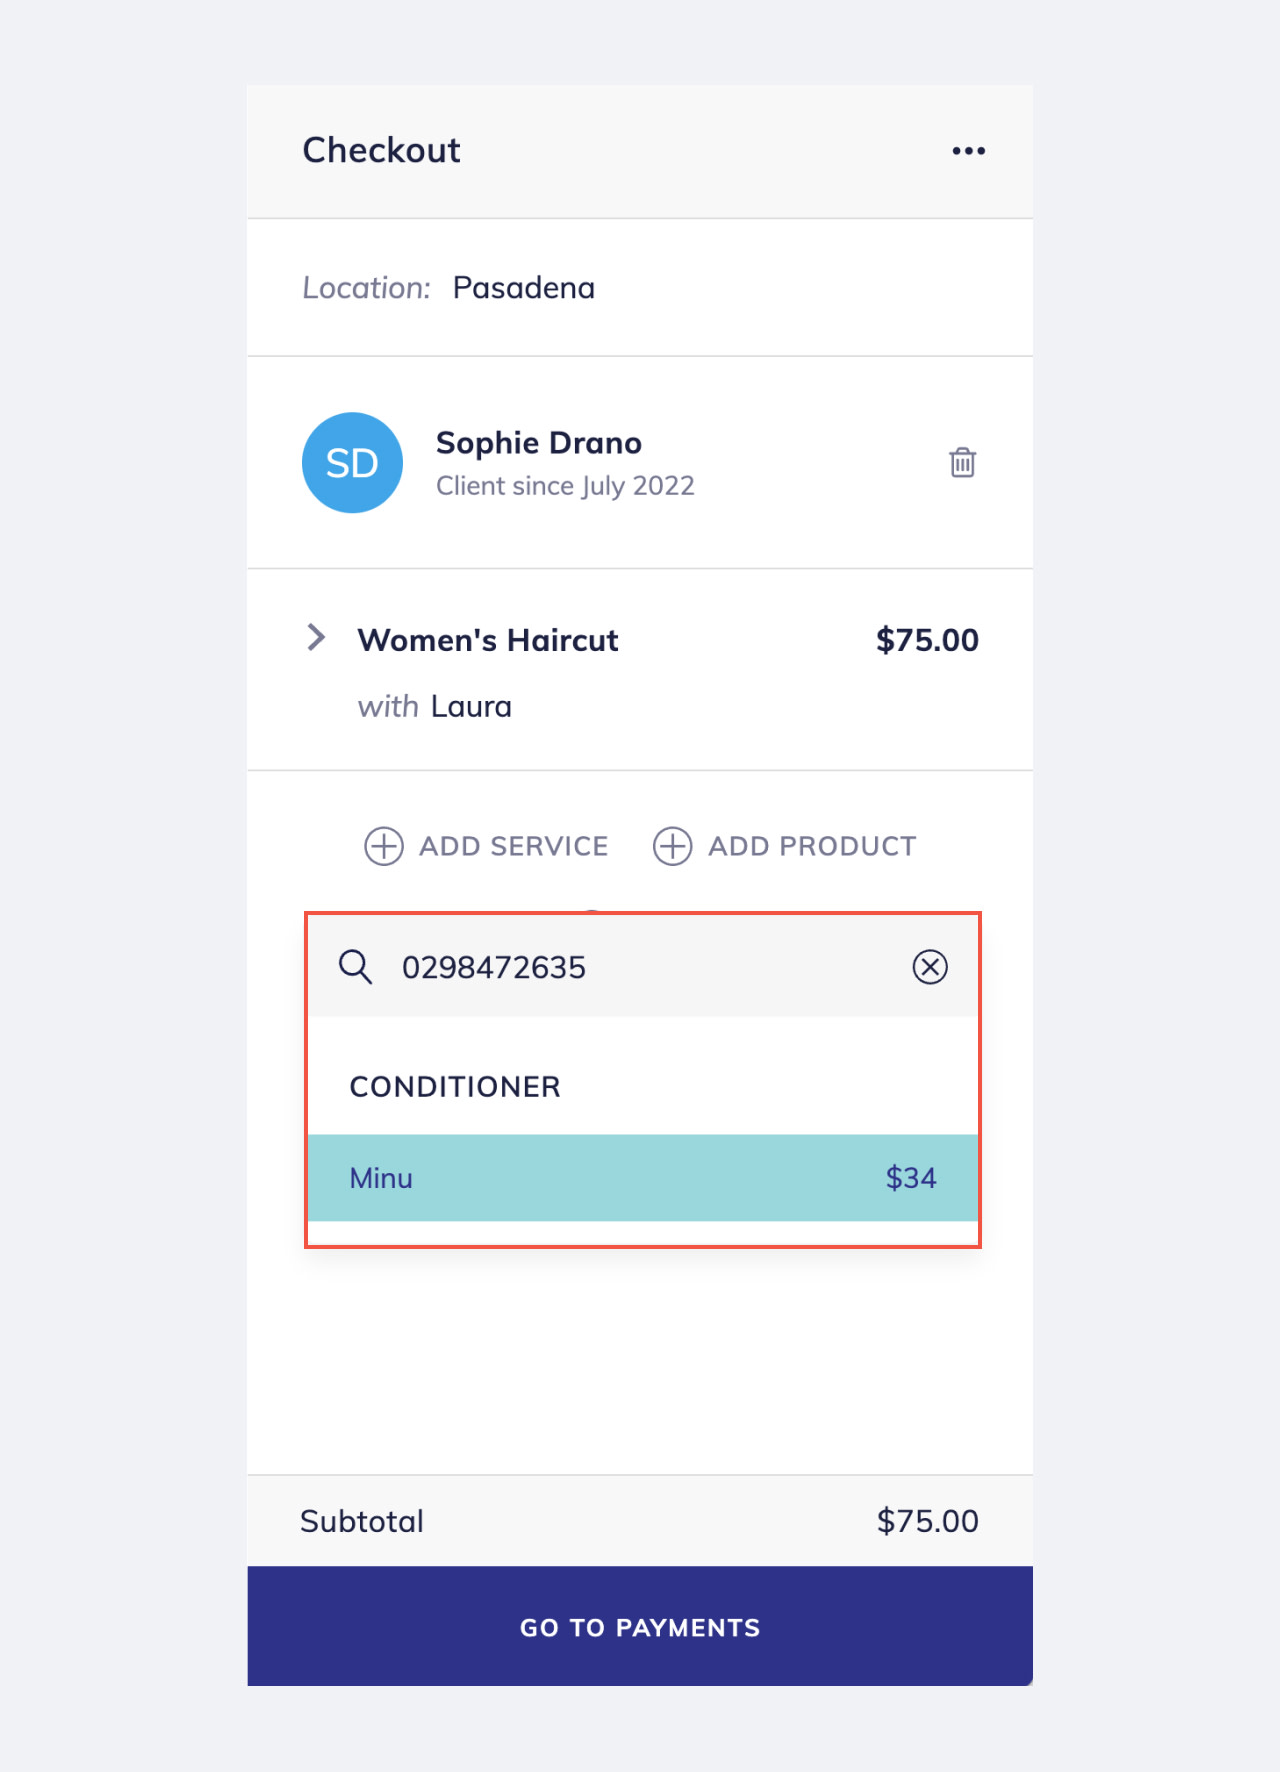Change the staff member Laura
Image resolution: width=1280 pixels, height=1772 pixels.
pyautogui.click(x=471, y=707)
